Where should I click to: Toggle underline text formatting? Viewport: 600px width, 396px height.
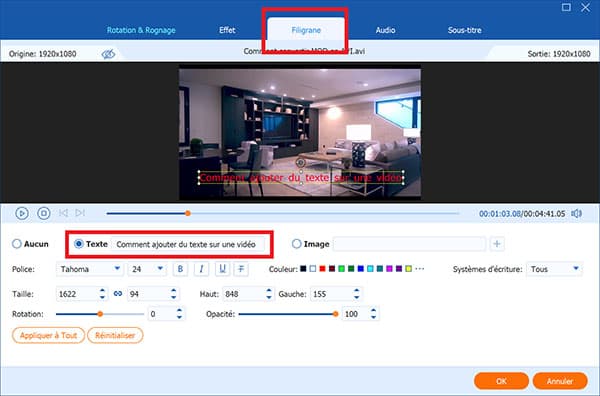point(222,269)
